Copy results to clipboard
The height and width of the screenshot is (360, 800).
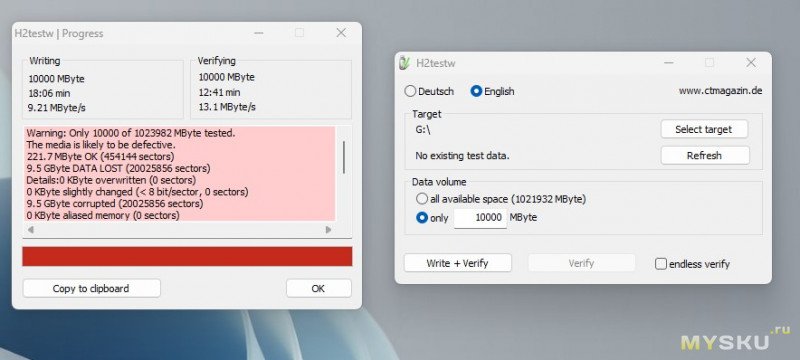point(91,289)
